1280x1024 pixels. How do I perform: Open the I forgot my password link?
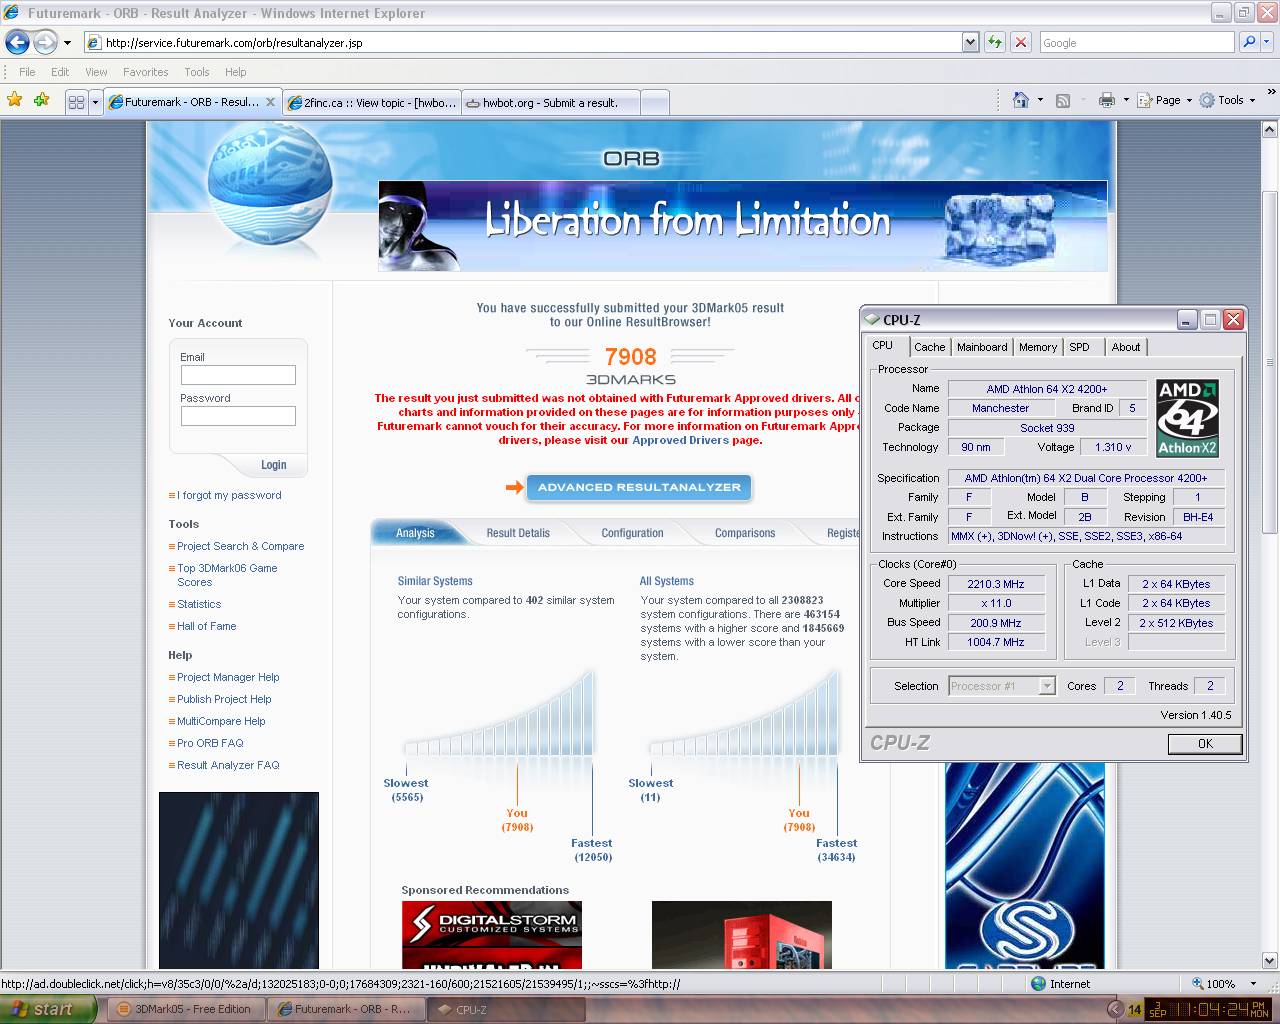pos(229,495)
